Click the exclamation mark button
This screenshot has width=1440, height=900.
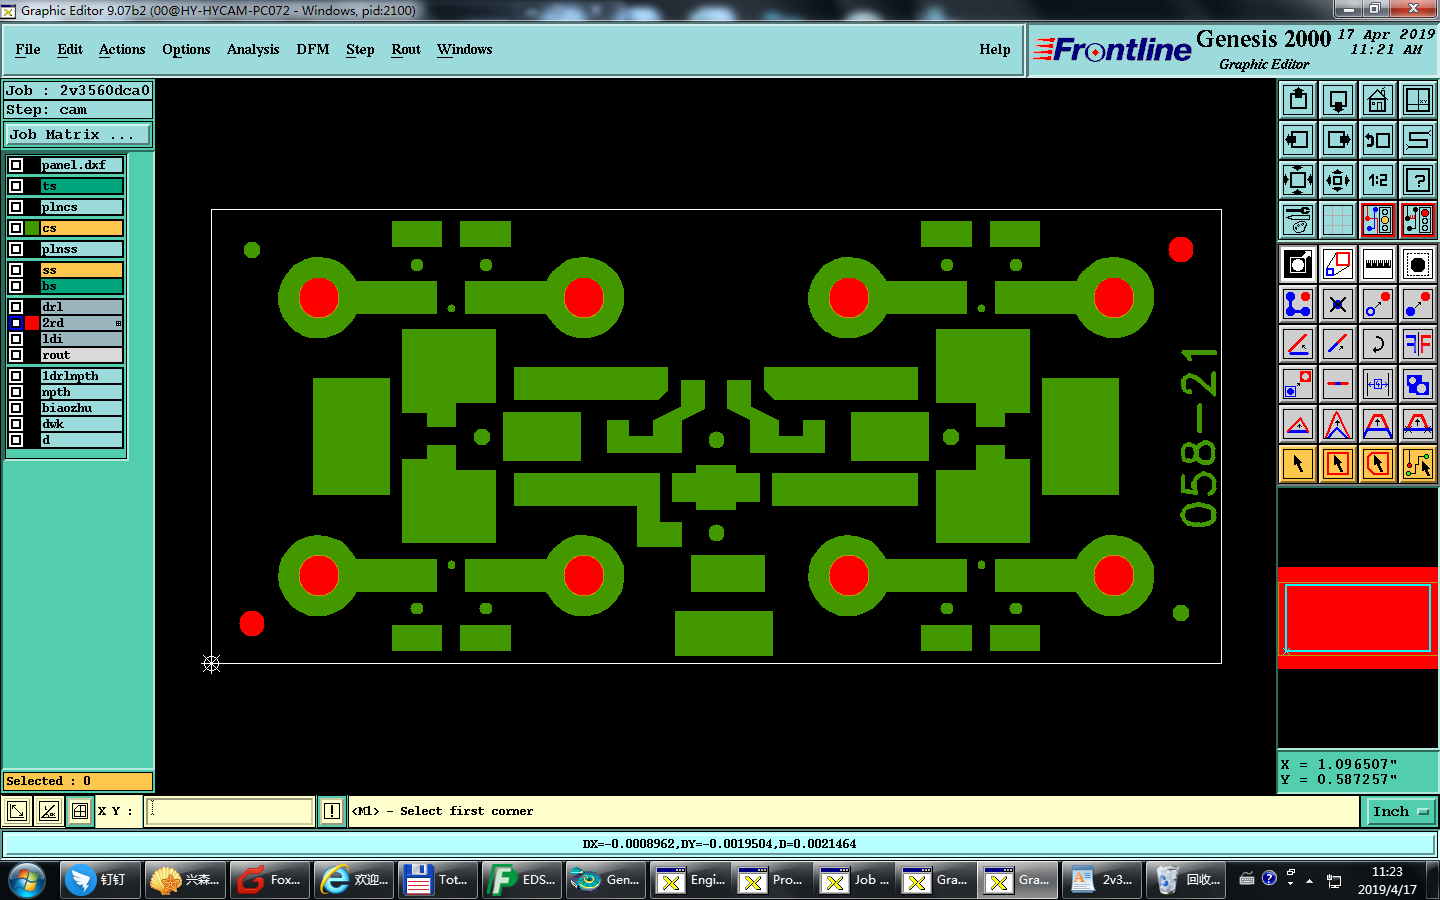[332, 811]
